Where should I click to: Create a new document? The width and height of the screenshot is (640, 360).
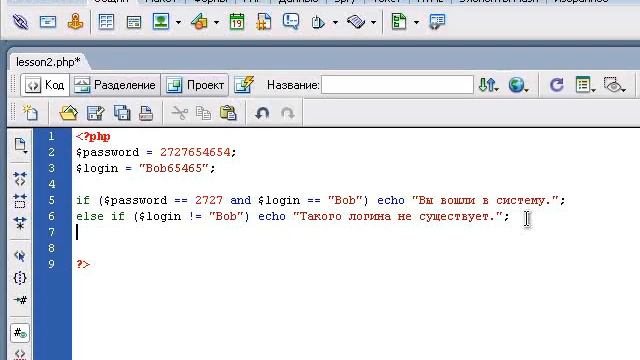[x=30, y=113]
